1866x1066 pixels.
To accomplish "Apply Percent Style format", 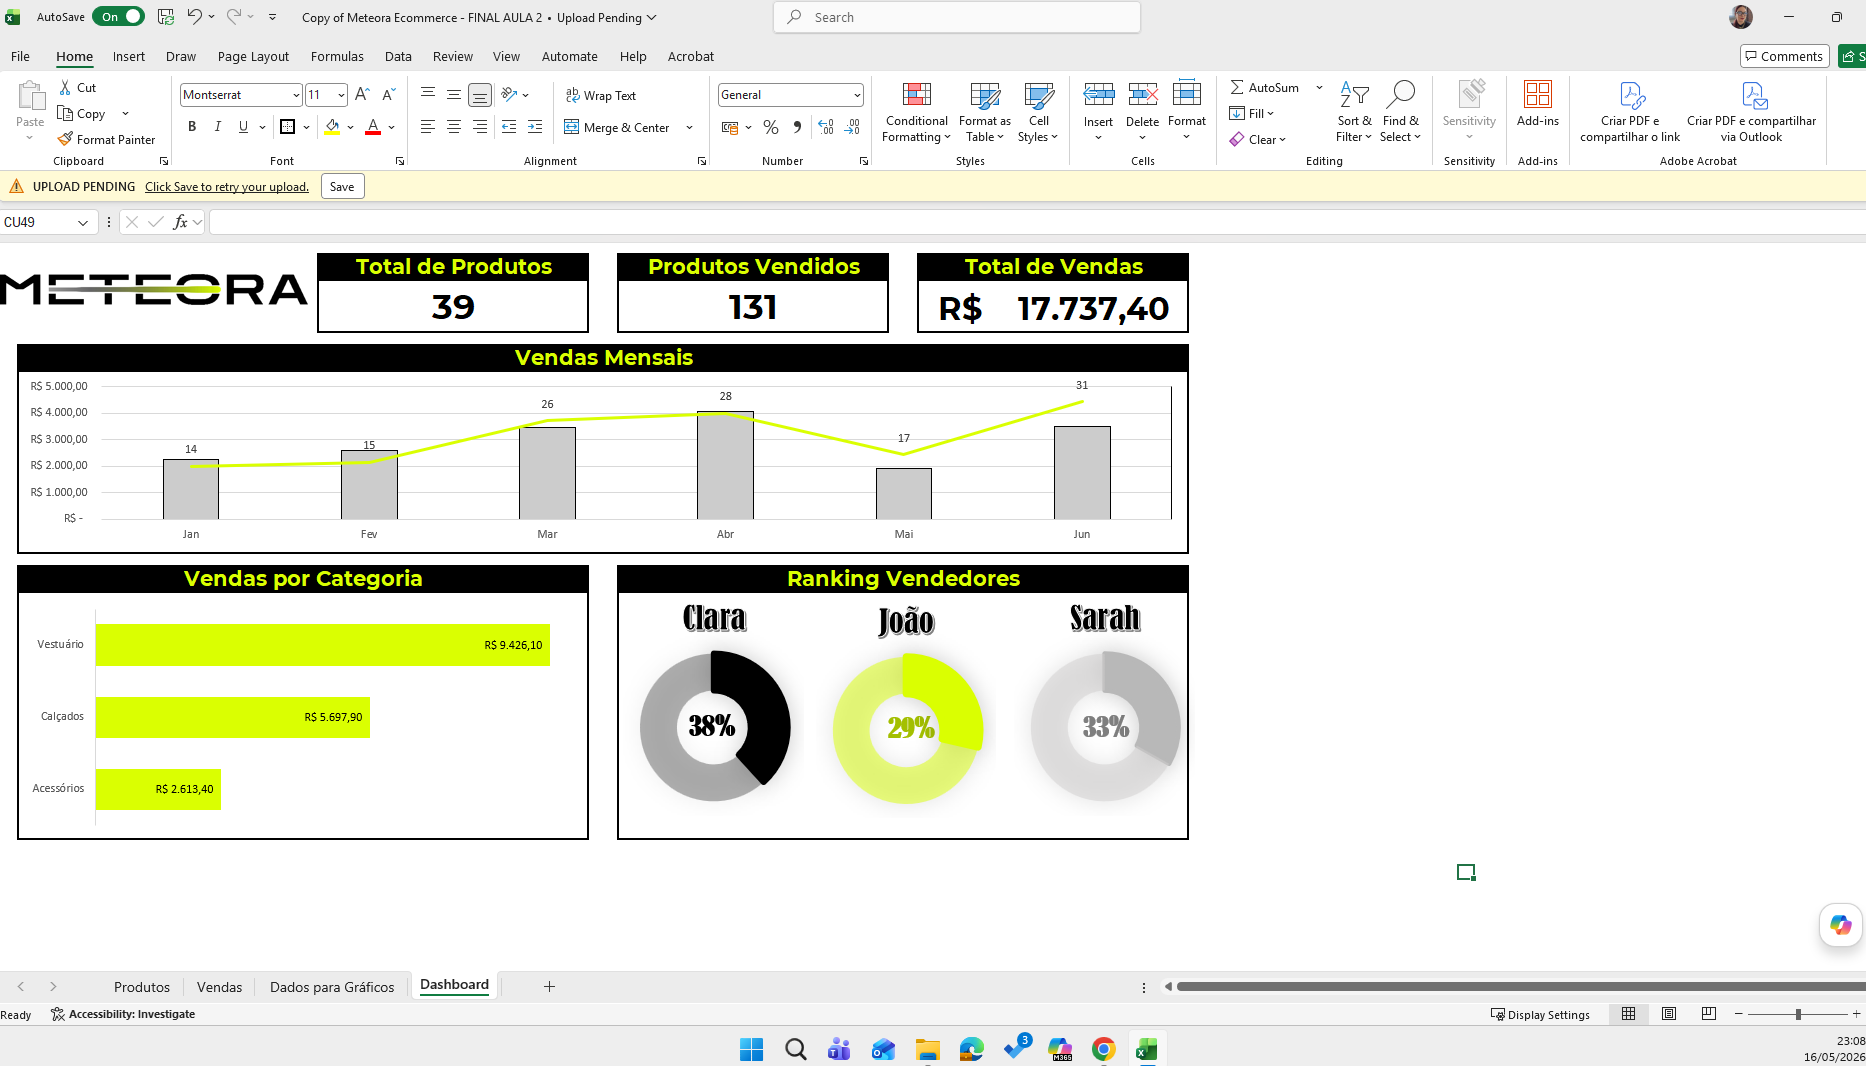I will (771, 127).
